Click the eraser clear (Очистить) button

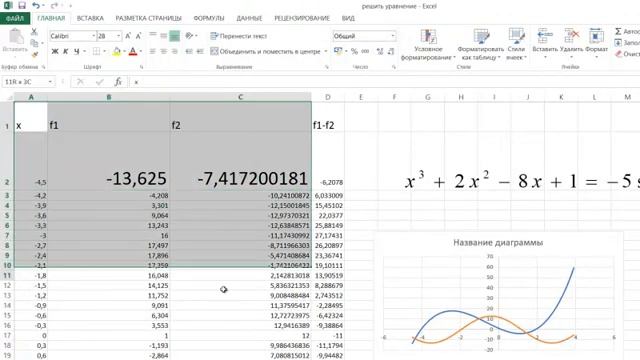tap(627, 54)
